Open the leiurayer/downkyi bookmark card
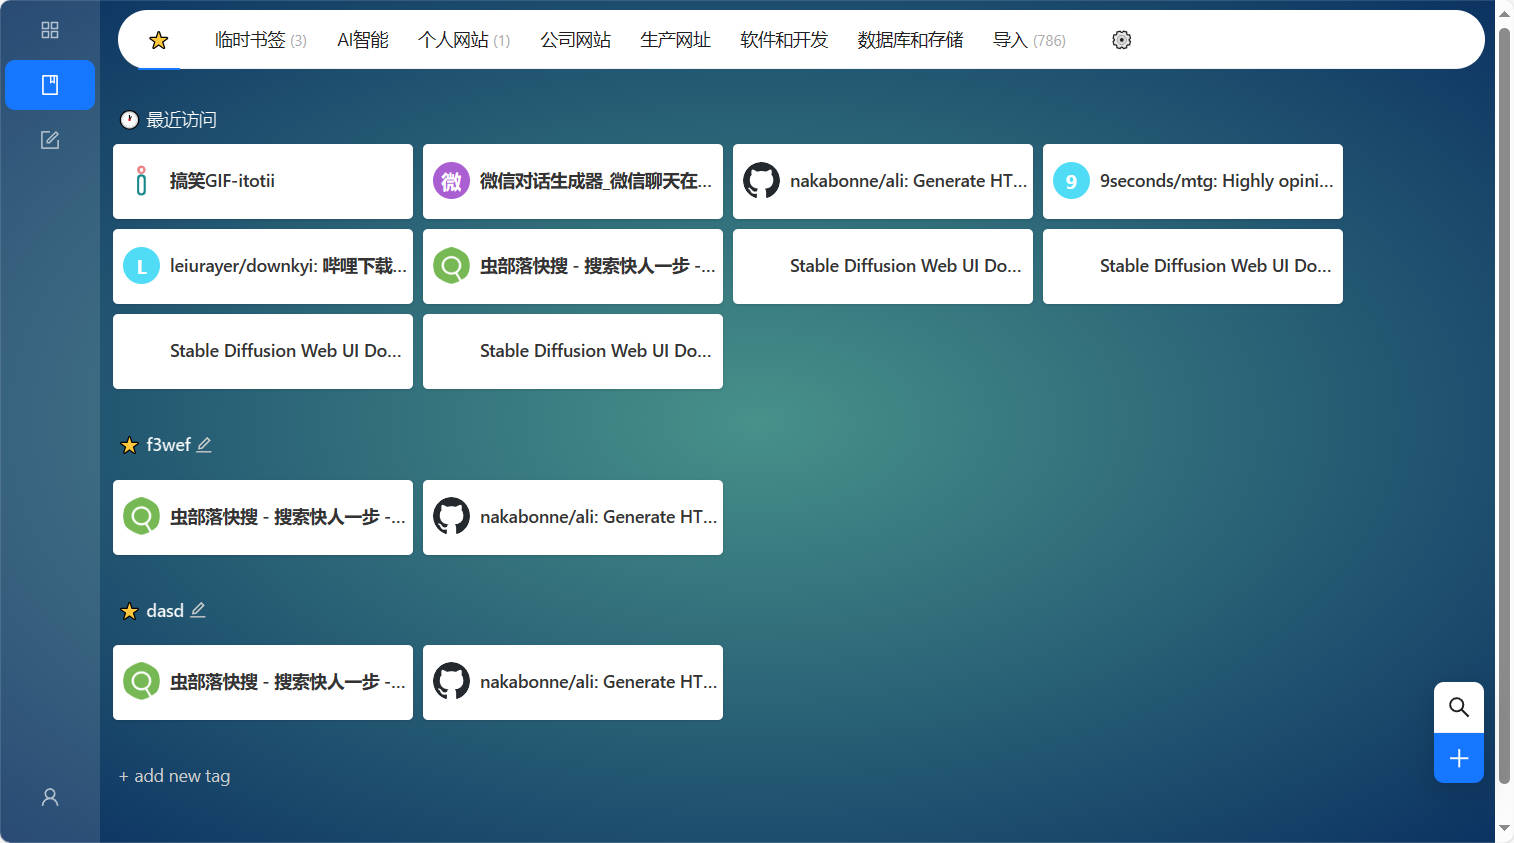The width and height of the screenshot is (1514, 843). point(263,266)
